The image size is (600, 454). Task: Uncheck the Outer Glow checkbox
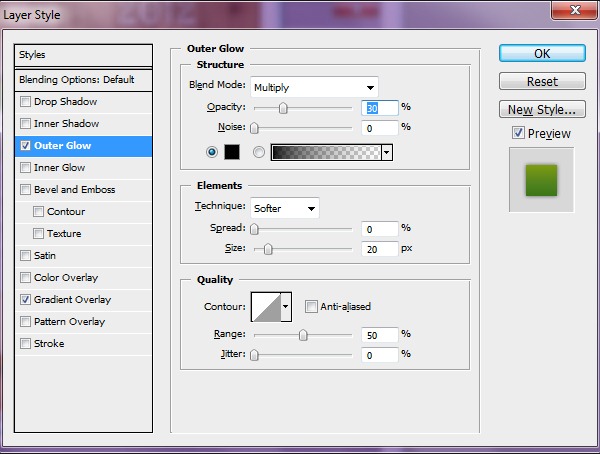point(25,146)
